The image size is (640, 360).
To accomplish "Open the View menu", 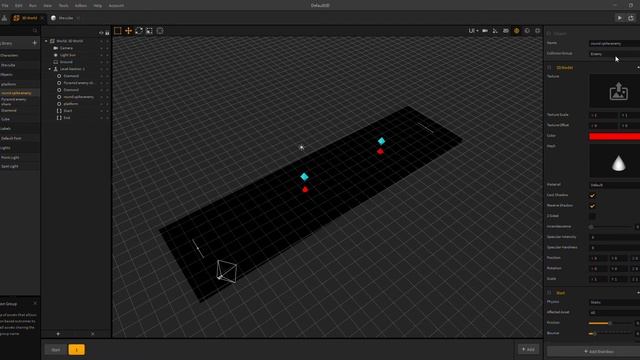I will [x=48, y=6].
